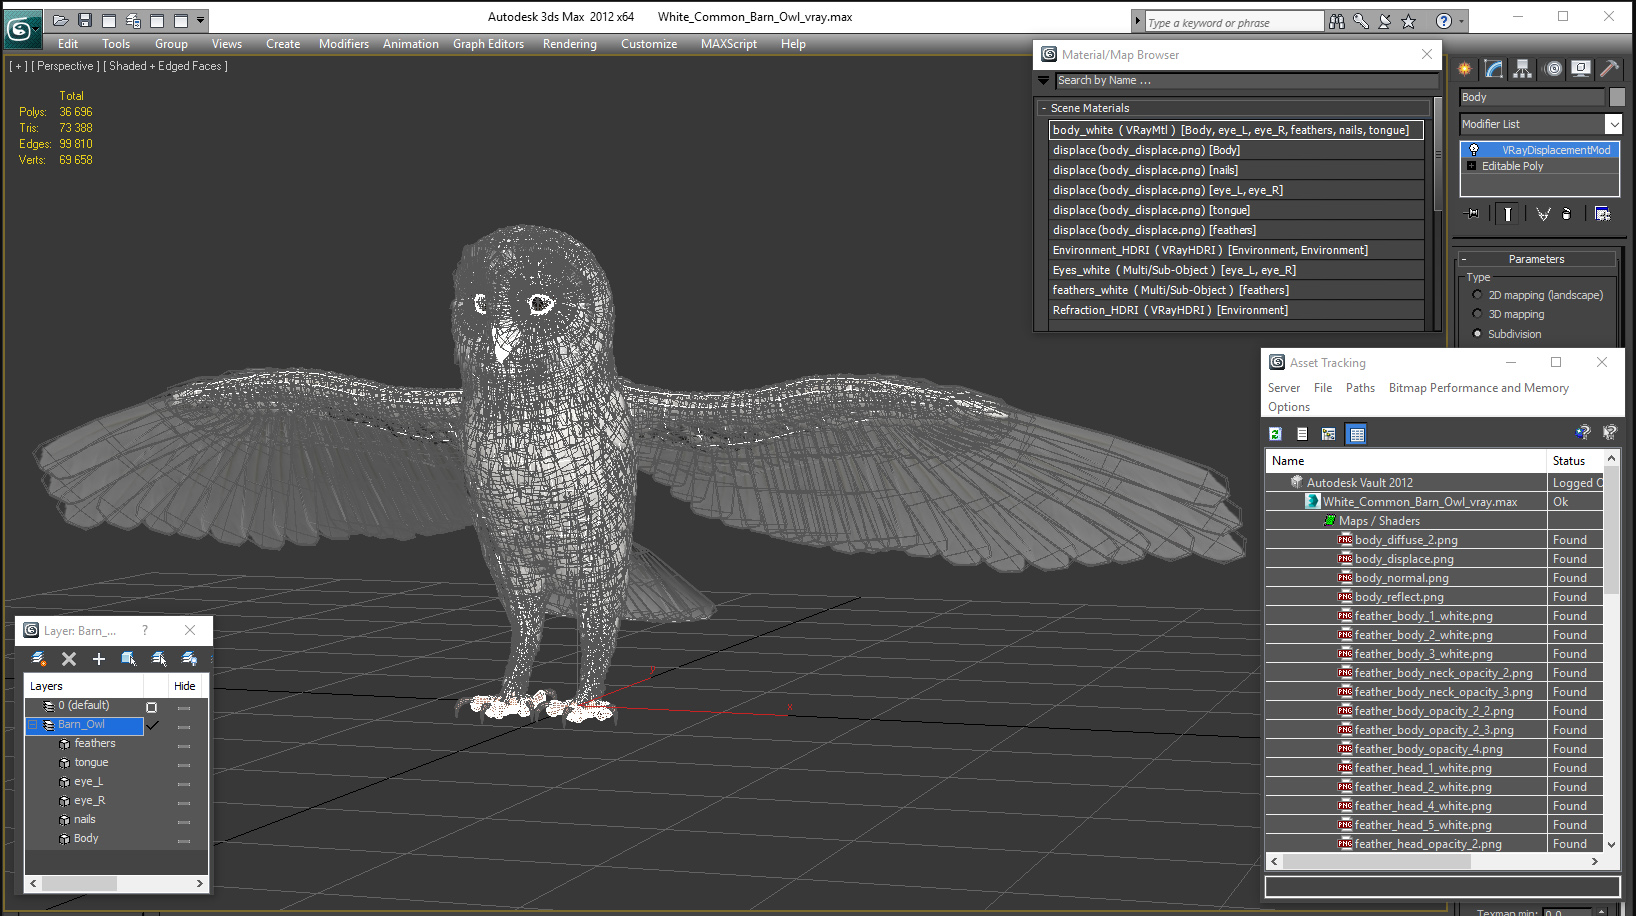Expand Editable Poly sub-objects plus
The image size is (1636, 916).
point(1471,166)
